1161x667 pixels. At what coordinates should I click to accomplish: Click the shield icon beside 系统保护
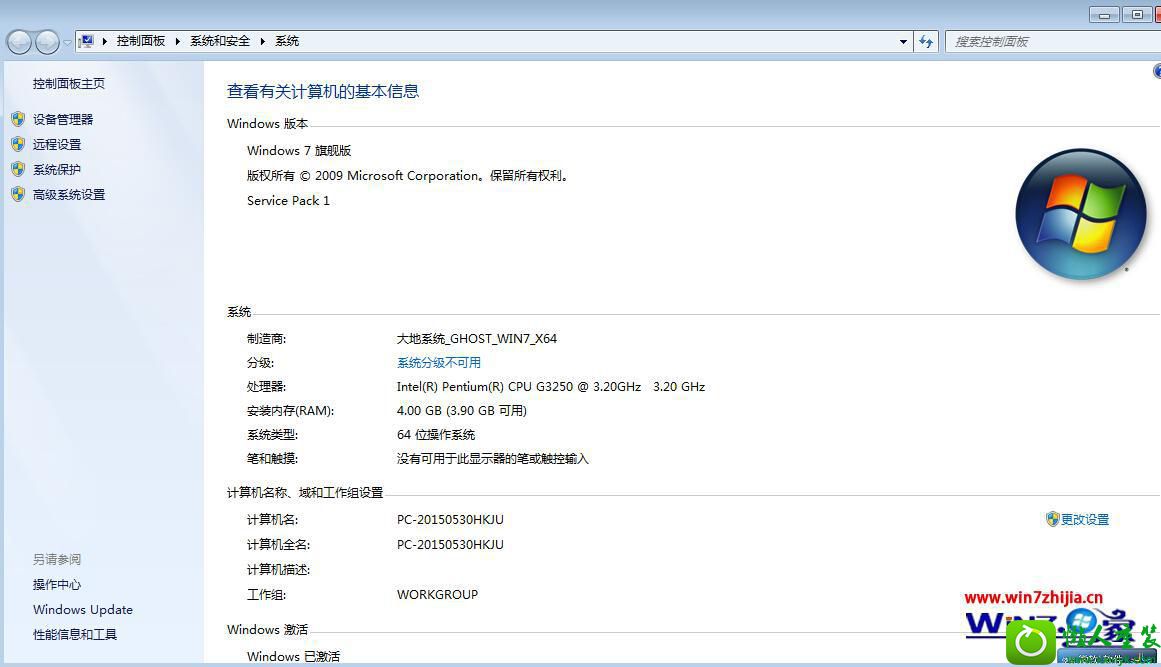[17, 170]
